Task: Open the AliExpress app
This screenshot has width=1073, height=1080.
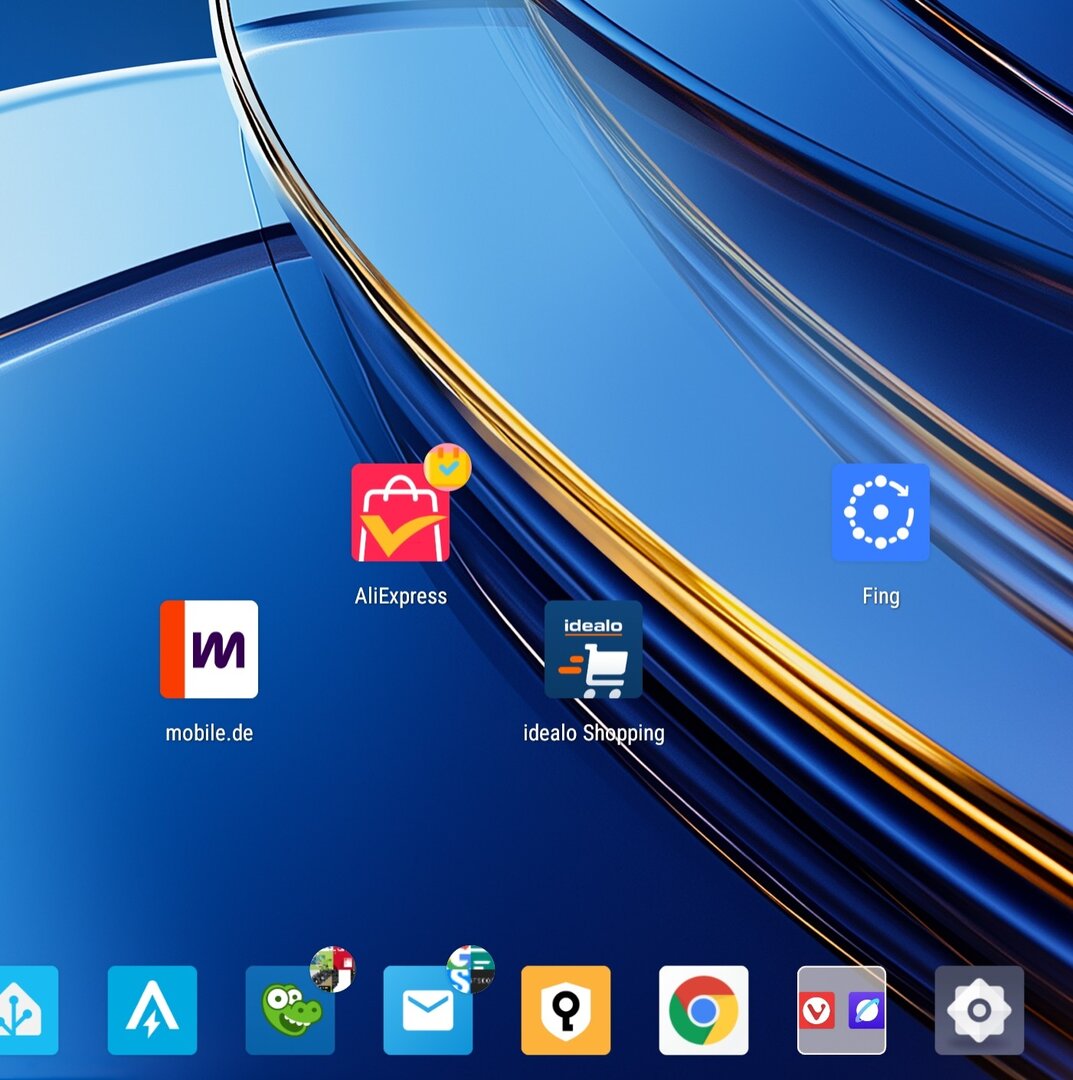Action: [x=400, y=513]
